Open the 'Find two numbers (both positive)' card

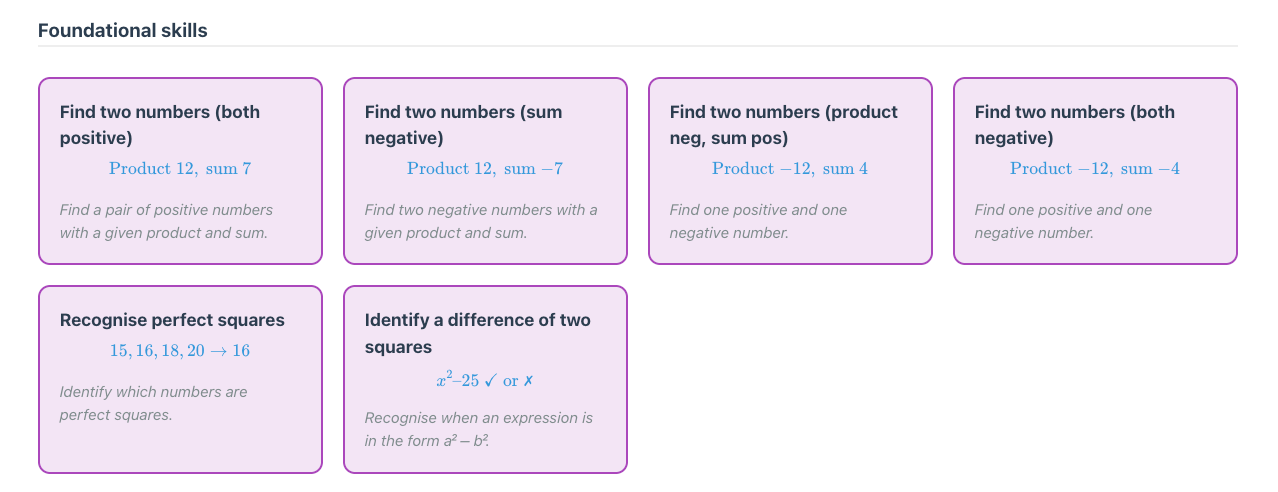point(180,171)
